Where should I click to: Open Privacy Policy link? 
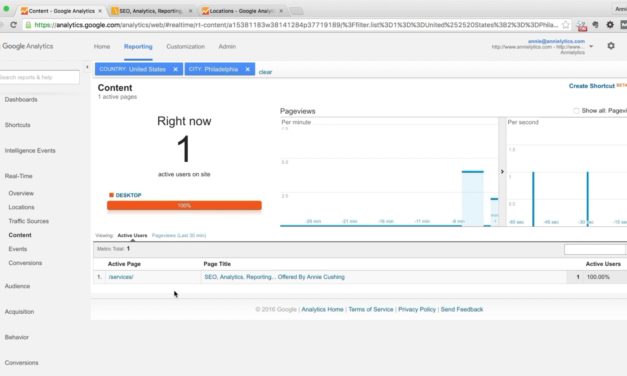pyautogui.click(x=417, y=309)
